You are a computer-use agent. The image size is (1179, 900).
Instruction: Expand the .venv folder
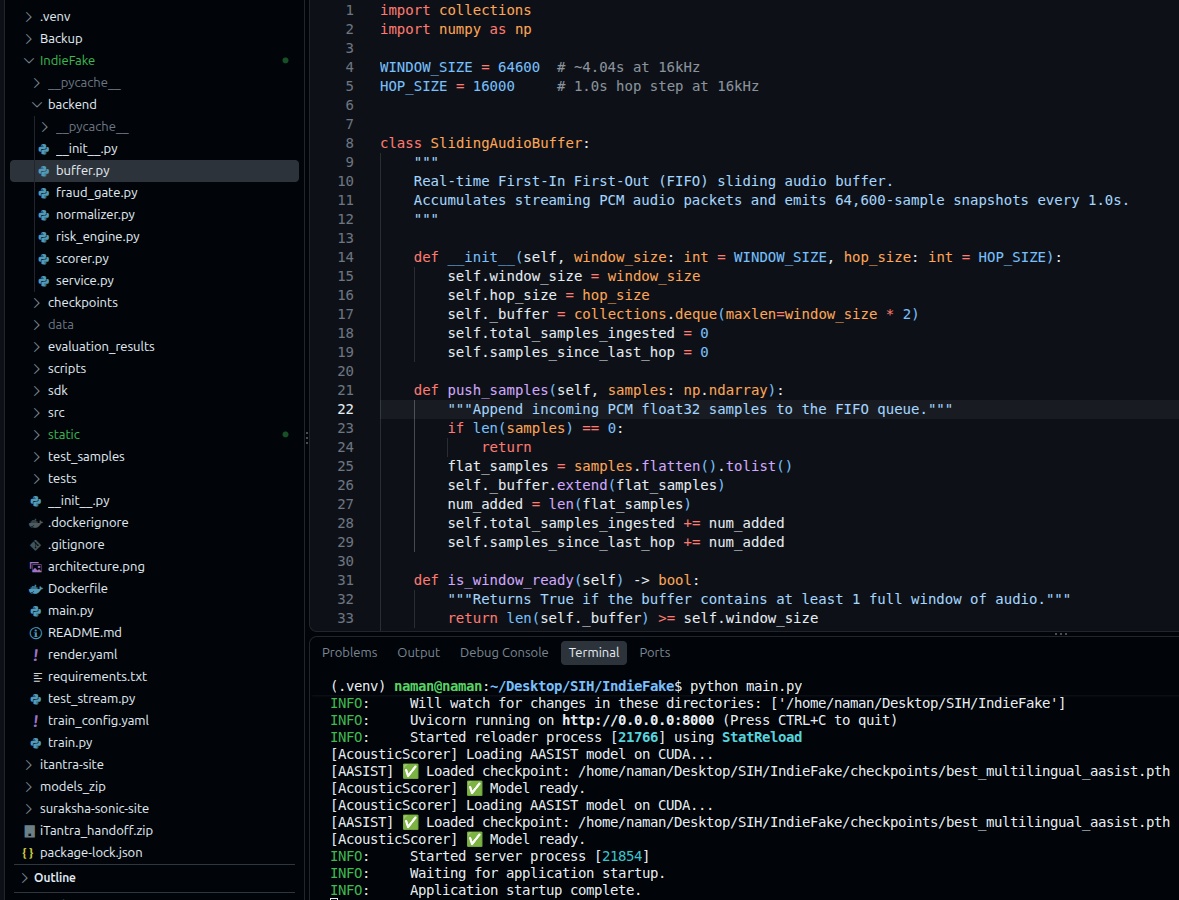coord(29,17)
